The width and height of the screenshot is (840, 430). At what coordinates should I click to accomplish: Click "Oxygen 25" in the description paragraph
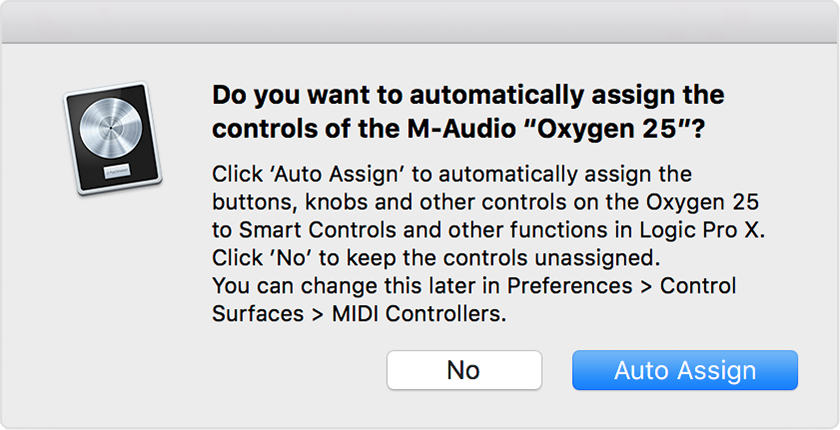702,202
